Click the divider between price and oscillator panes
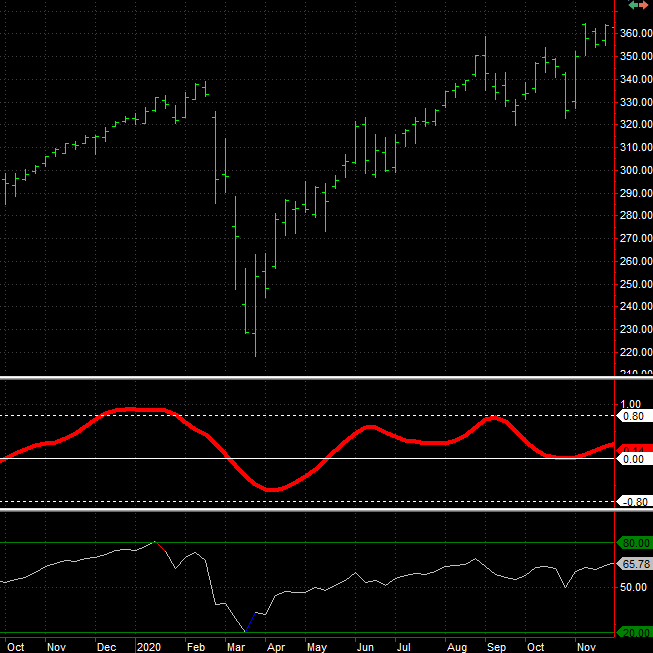The height and width of the screenshot is (653, 653). coord(326,378)
